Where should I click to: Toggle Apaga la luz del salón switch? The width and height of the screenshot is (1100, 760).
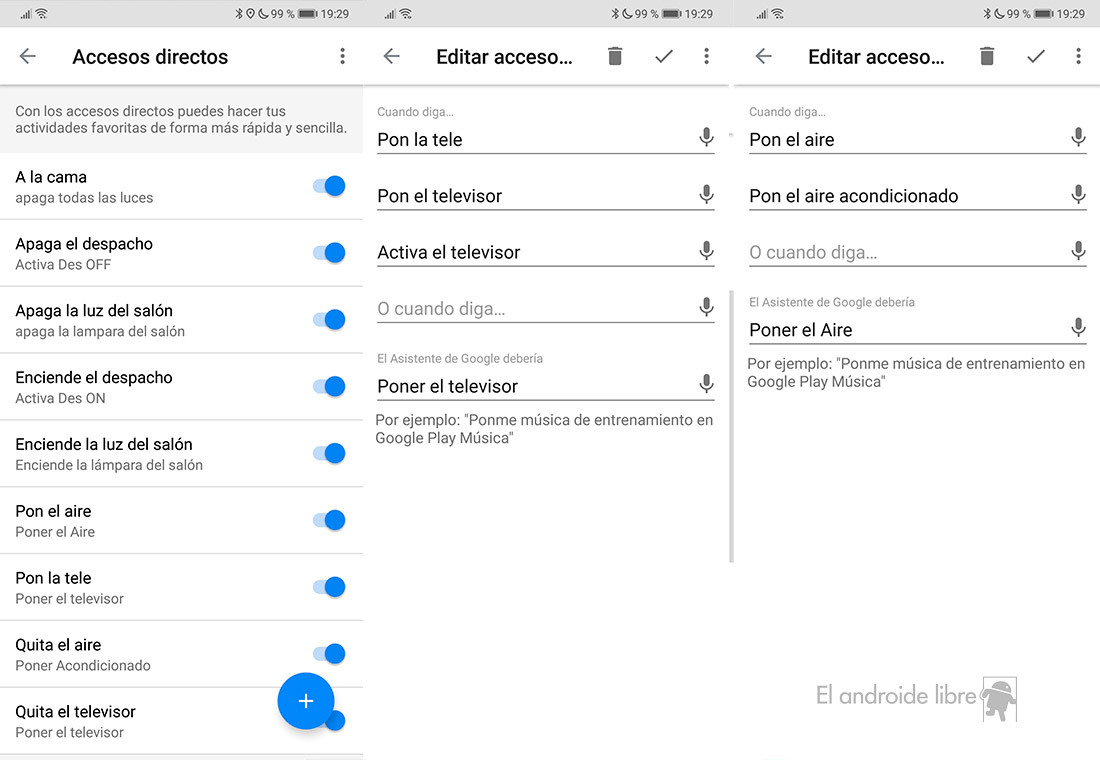point(329,319)
